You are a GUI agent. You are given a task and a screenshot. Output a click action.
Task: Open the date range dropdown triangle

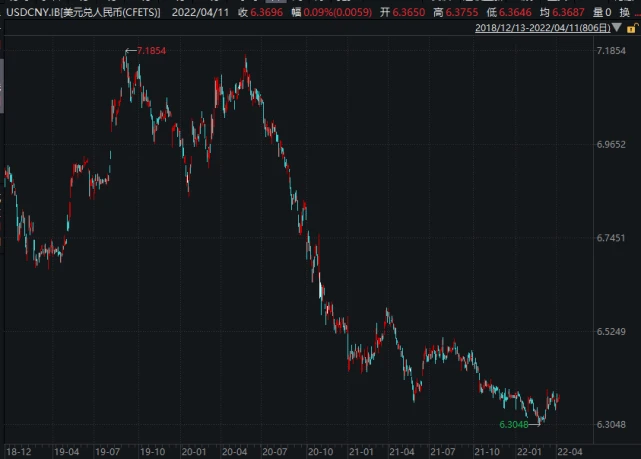tap(617, 28)
